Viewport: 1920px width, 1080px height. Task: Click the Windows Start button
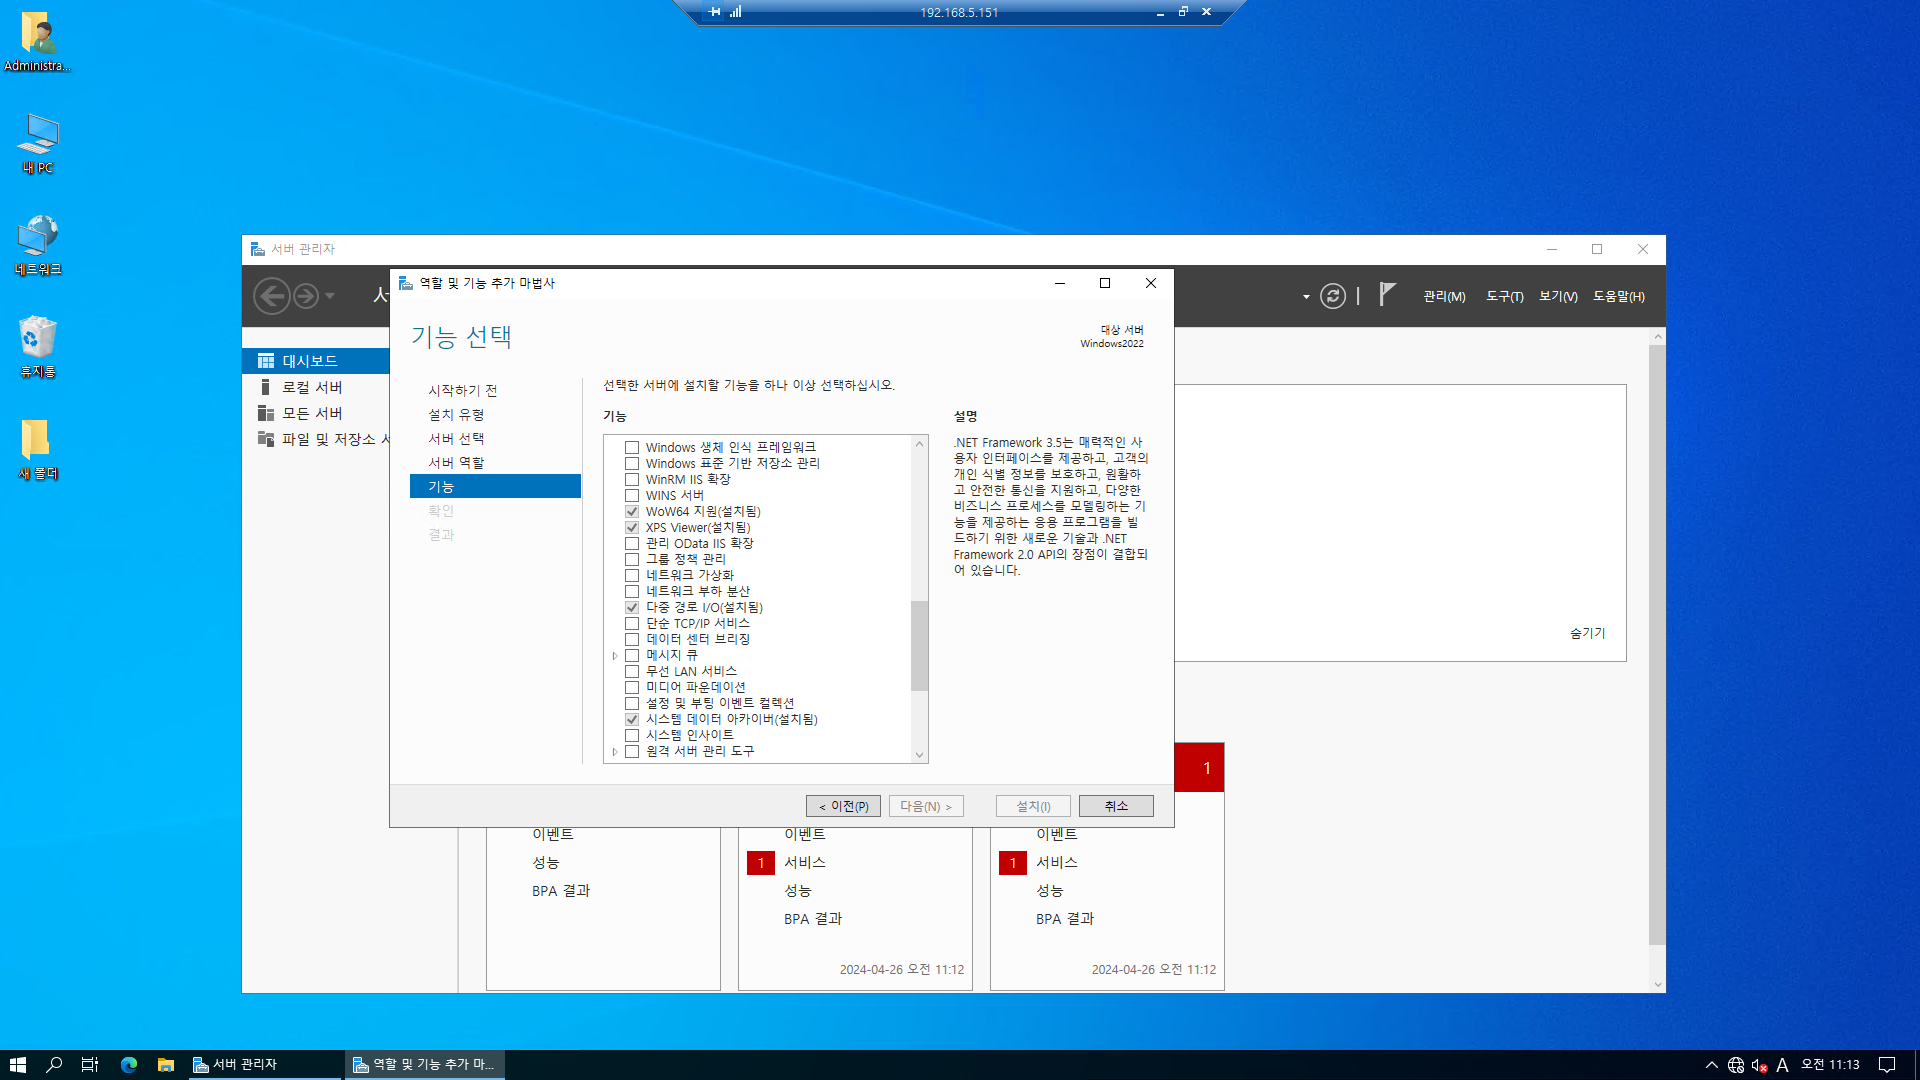[18, 1065]
